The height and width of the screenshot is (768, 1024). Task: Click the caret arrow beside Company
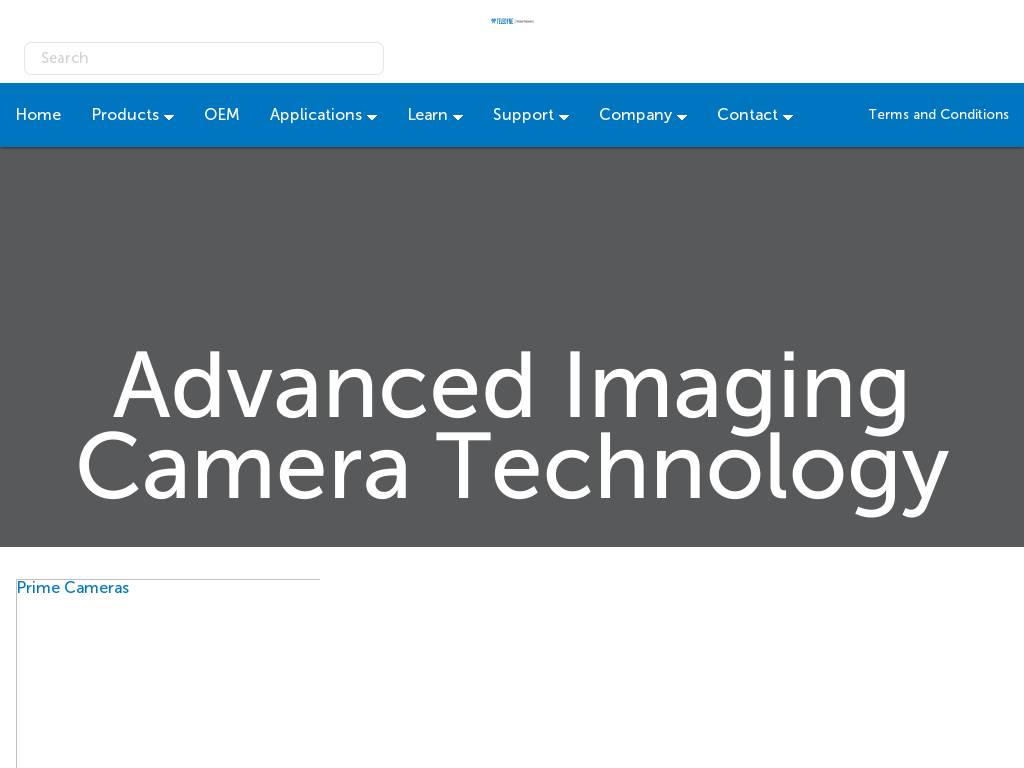click(682, 117)
